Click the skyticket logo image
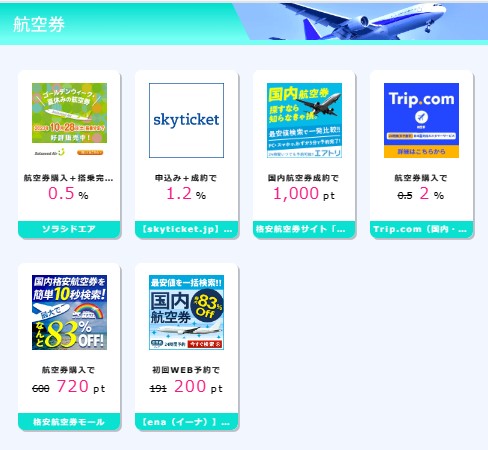This screenshot has height=450, width=488. (x=186, y=120)
